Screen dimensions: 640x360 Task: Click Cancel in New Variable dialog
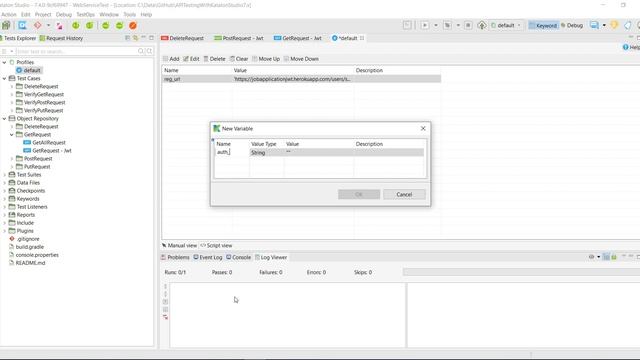[404, 194]
